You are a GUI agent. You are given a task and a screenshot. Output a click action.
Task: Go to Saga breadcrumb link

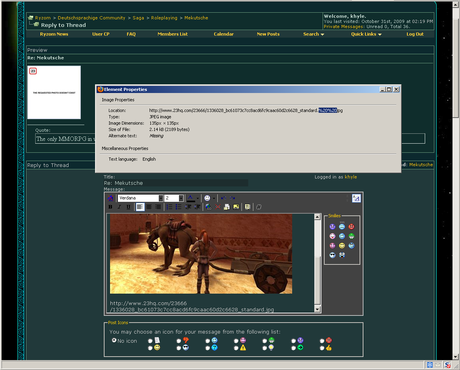138,18
